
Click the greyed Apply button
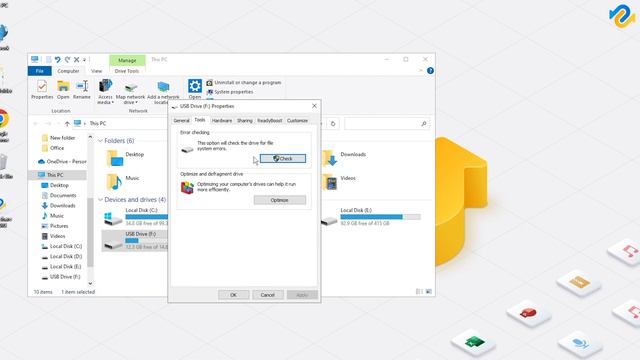point(302,295)
